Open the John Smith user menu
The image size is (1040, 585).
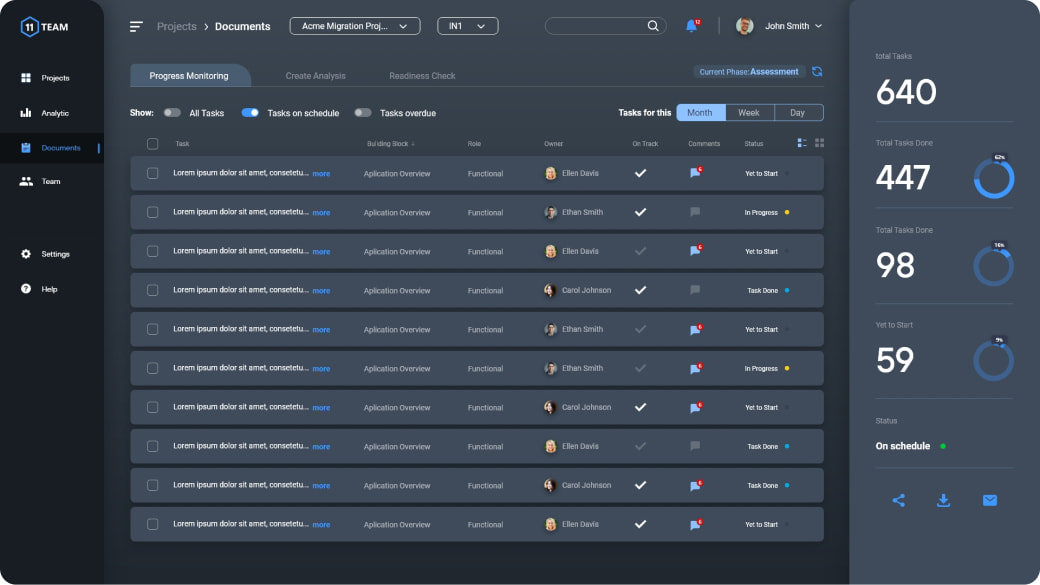tap(780, 26)
